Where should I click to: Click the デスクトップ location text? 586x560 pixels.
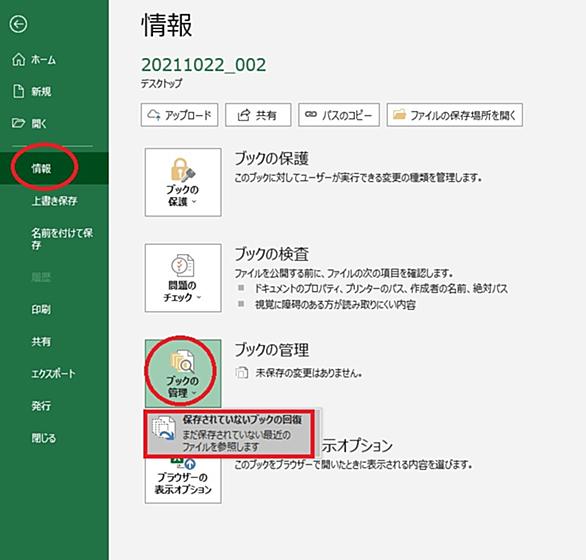click(x=161, y=84)
